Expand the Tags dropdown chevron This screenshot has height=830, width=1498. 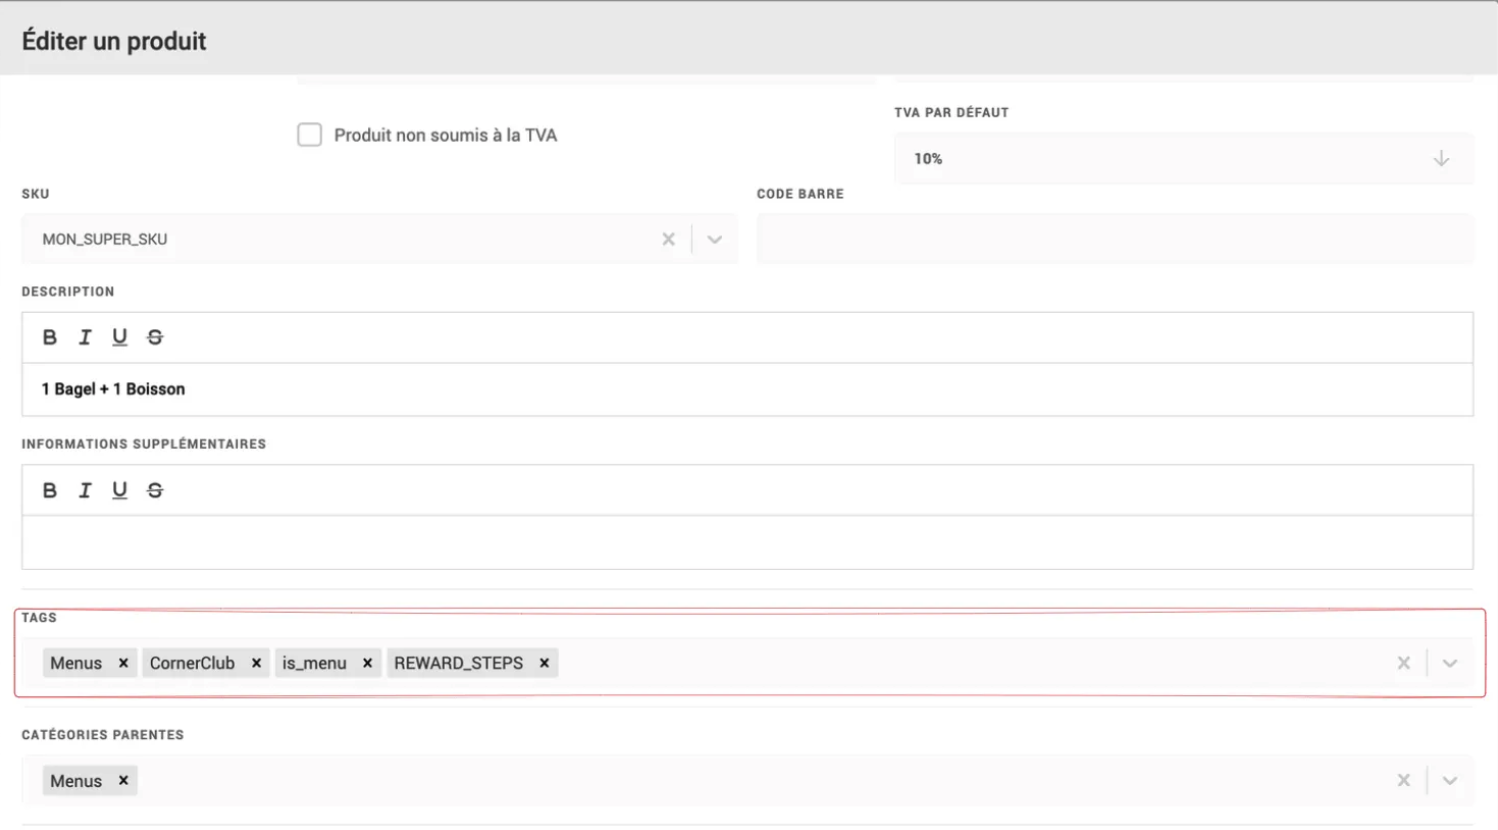1450,663
